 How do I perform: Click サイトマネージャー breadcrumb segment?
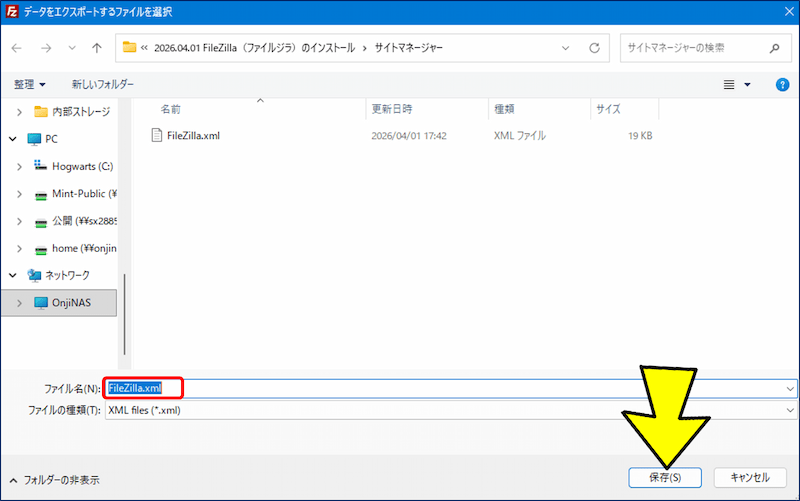(409, 48)
